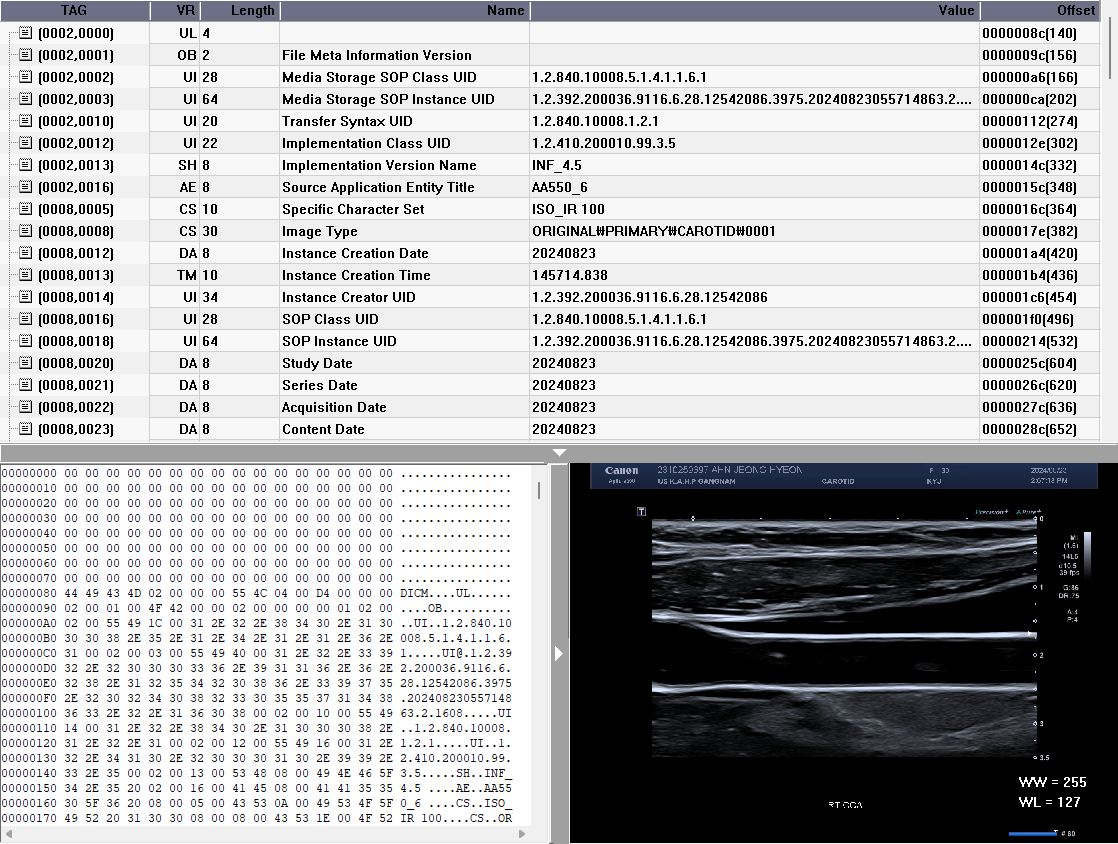Viewport: 1118px width, 844px height.
Task: Select value INF_4.5
Action: [557, 165]
